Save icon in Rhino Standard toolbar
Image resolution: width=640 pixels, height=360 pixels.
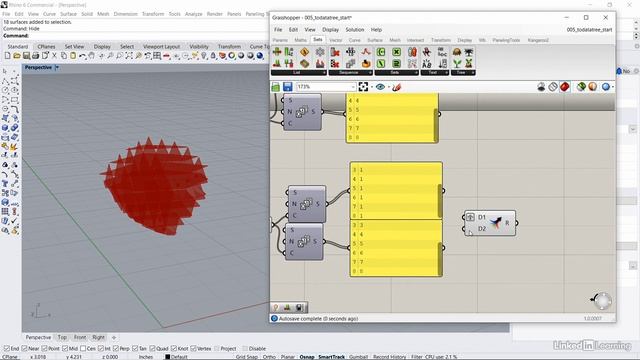[x=26, y=56]
